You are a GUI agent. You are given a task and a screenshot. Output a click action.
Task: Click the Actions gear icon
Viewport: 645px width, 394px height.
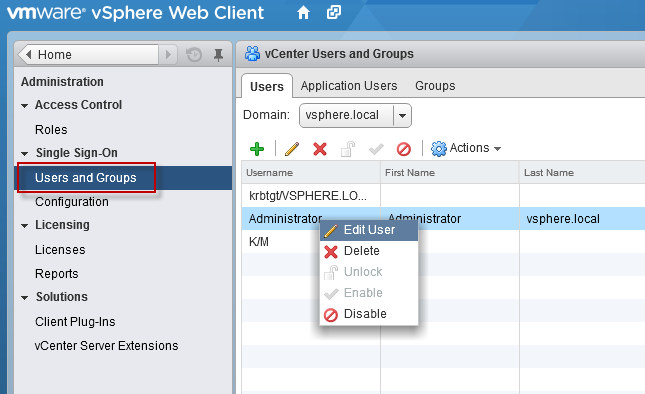click(439, 148)
